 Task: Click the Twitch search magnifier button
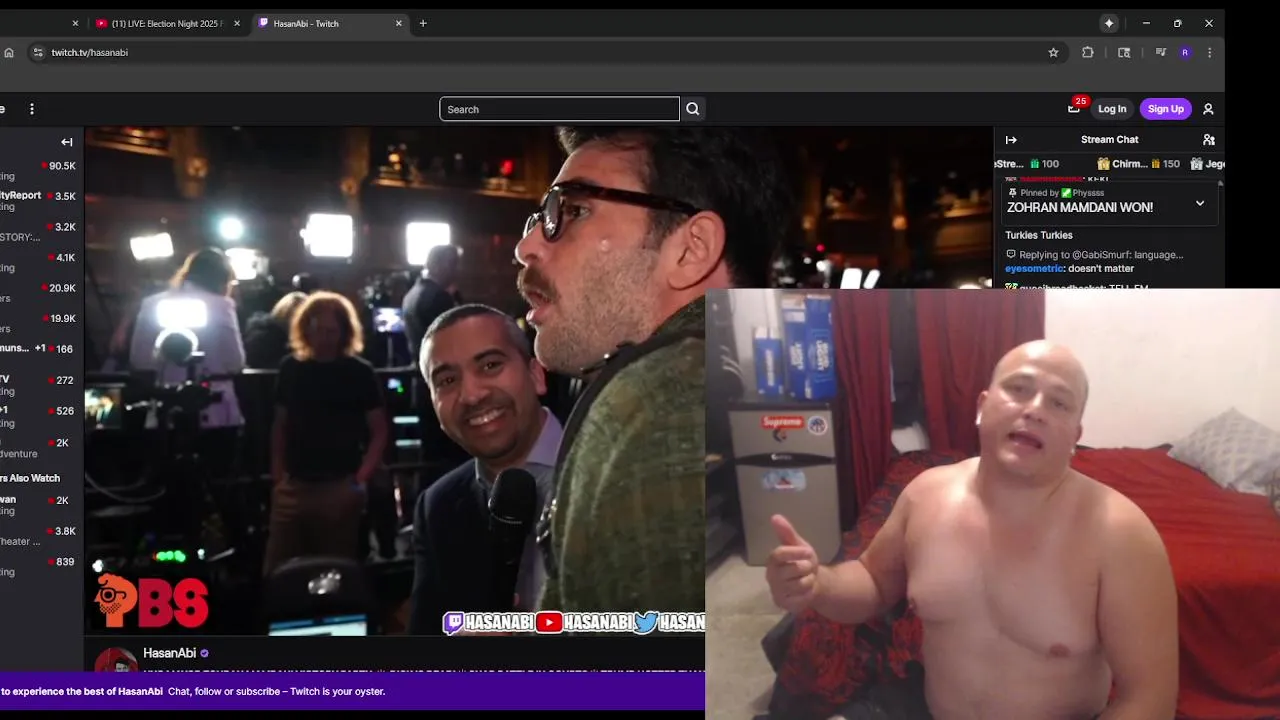pyautogui.click(x=693, y=109)
